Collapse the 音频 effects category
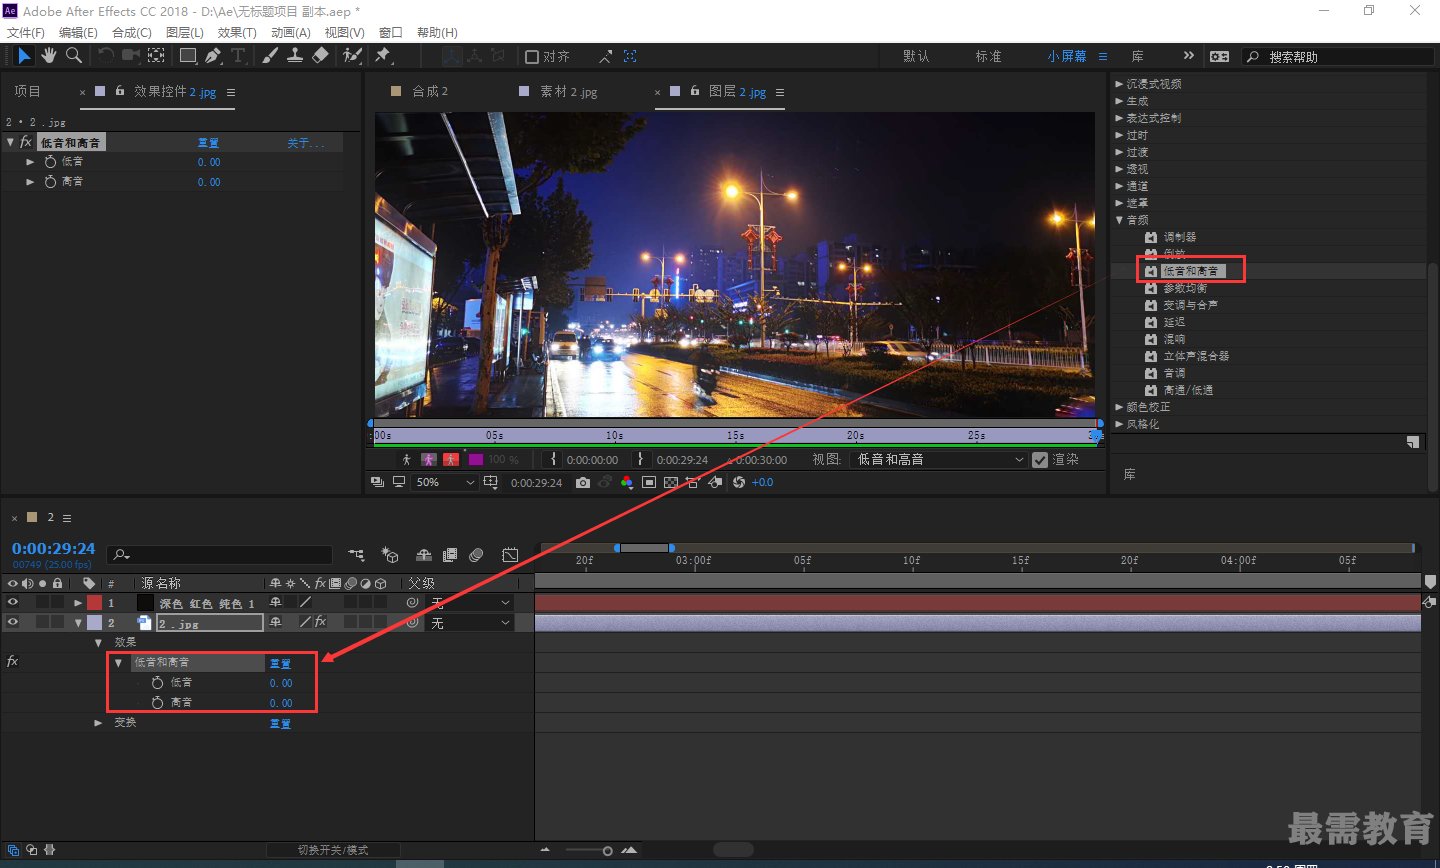The height and width of the screenshot is (868, 1440). pos(1119,220)
